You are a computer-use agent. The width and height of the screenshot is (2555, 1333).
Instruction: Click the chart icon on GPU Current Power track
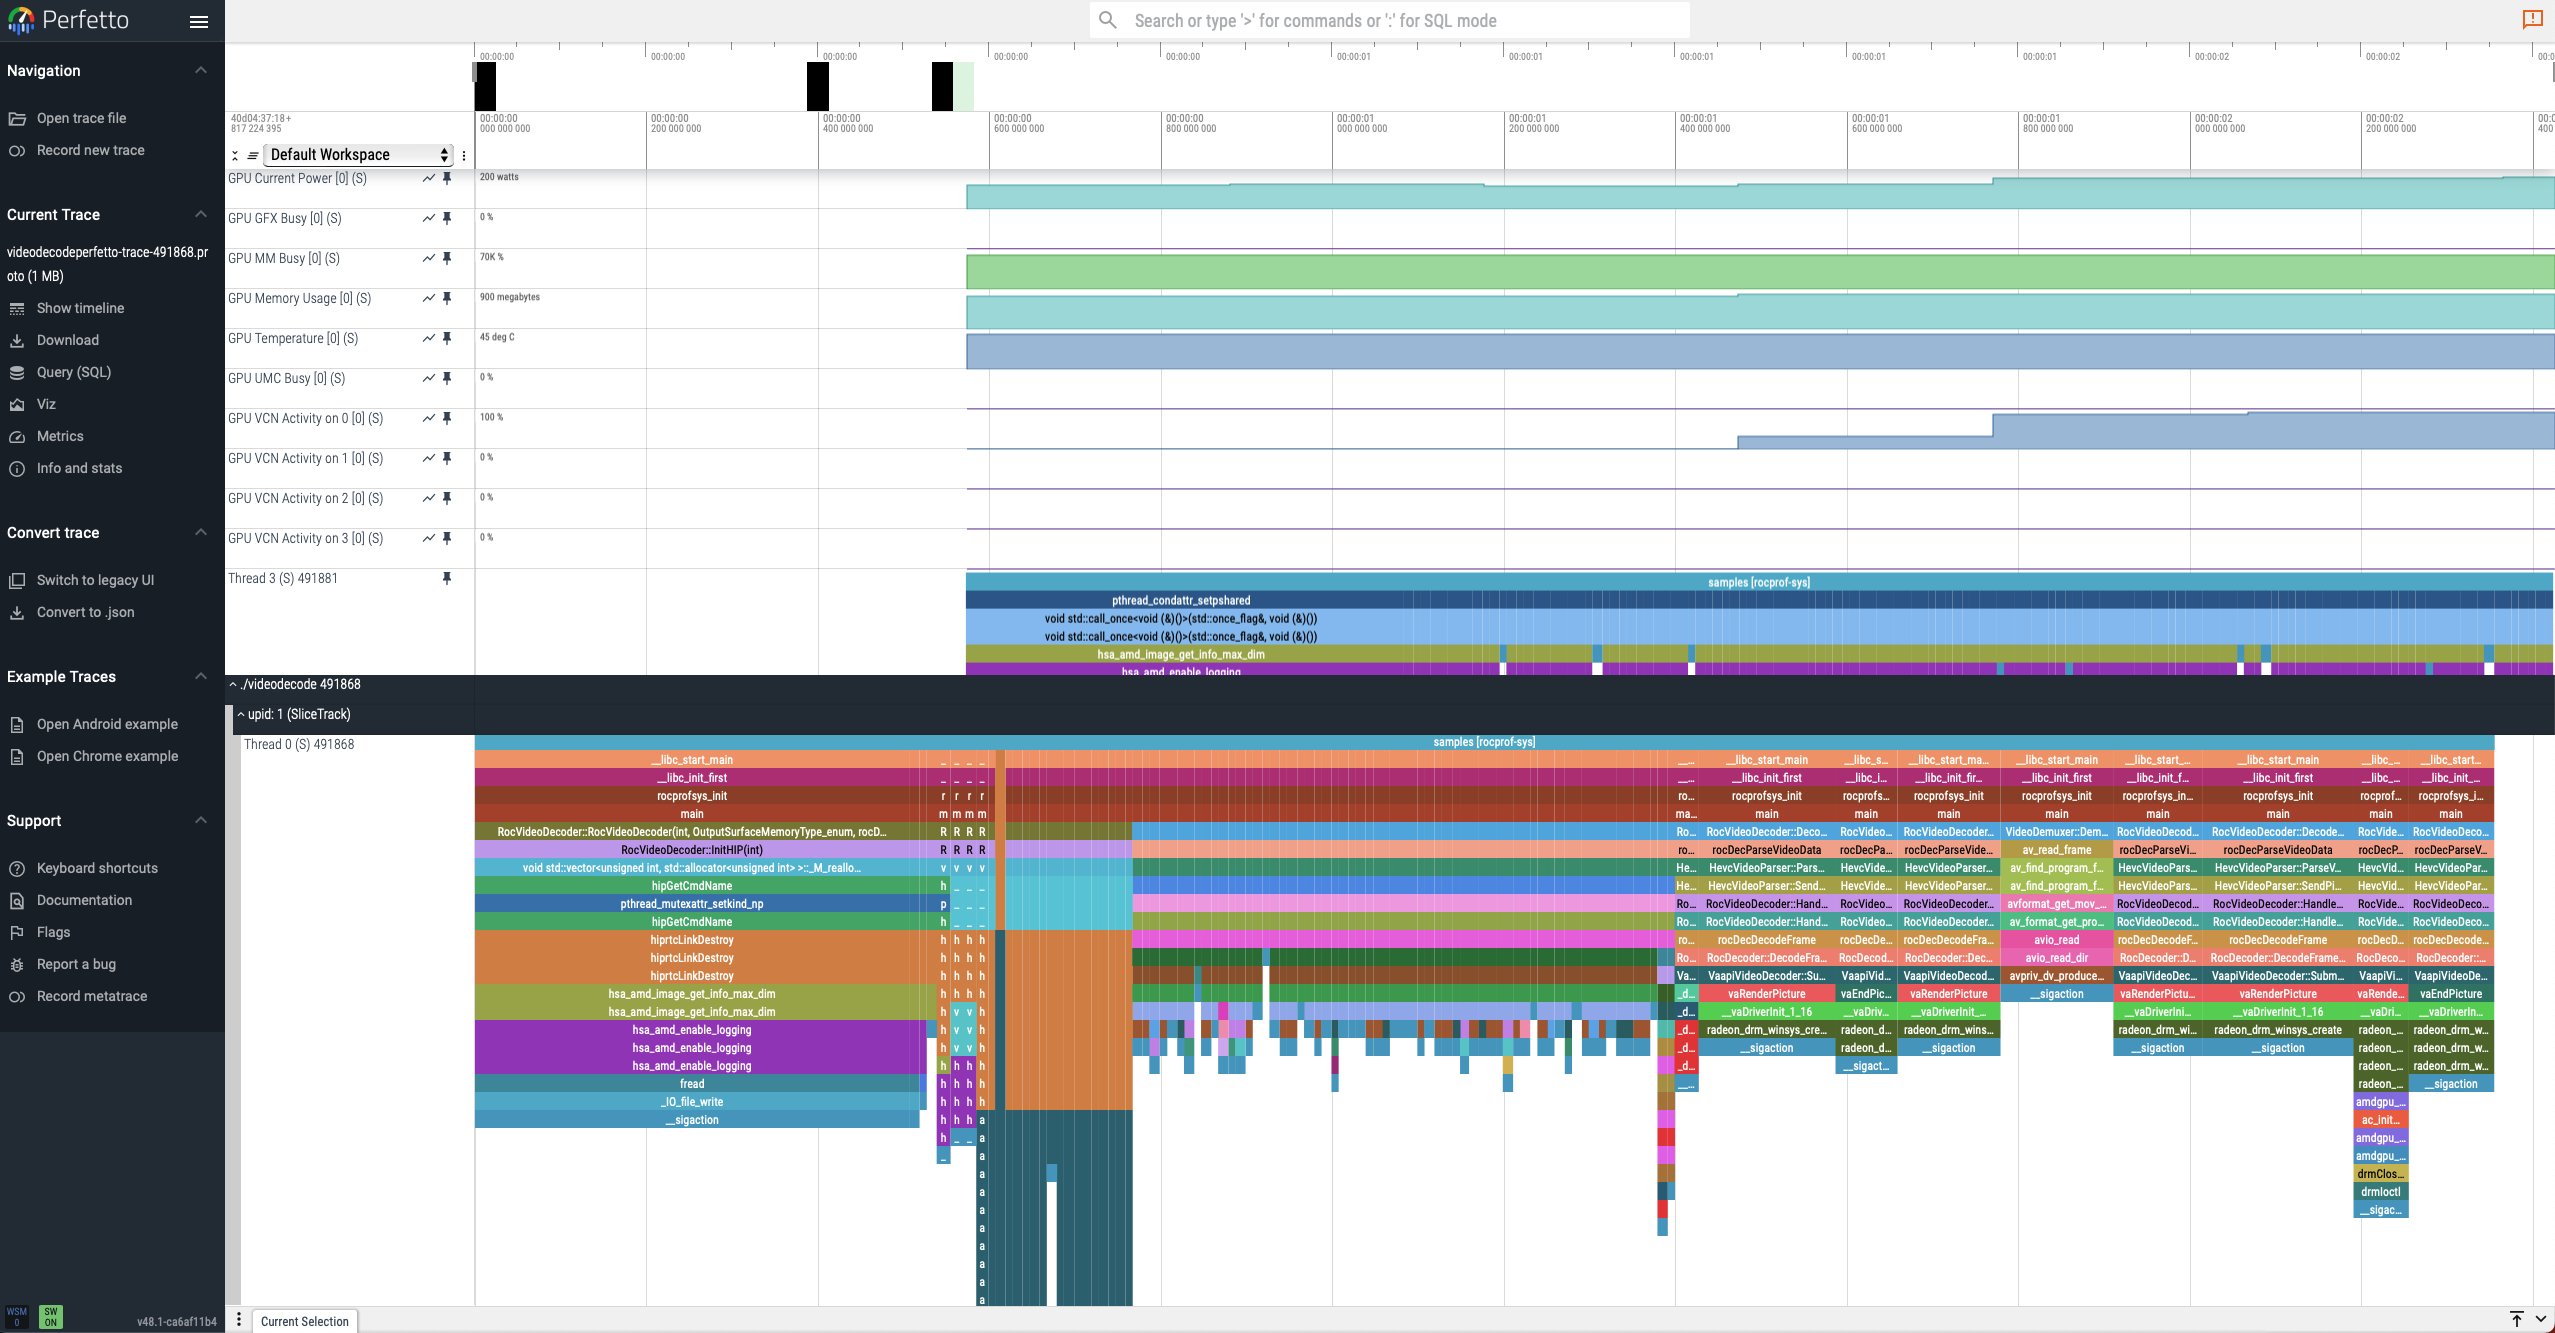(428, 178)
